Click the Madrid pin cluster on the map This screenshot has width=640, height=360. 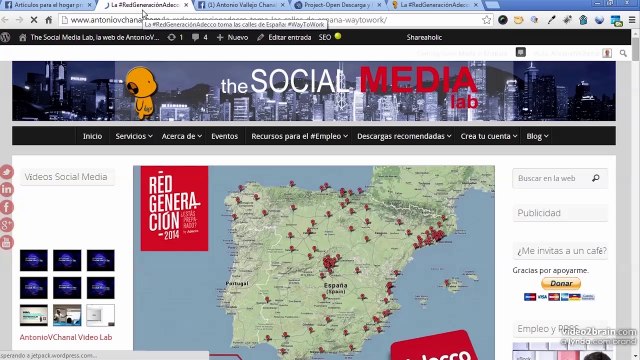[330, 262]
